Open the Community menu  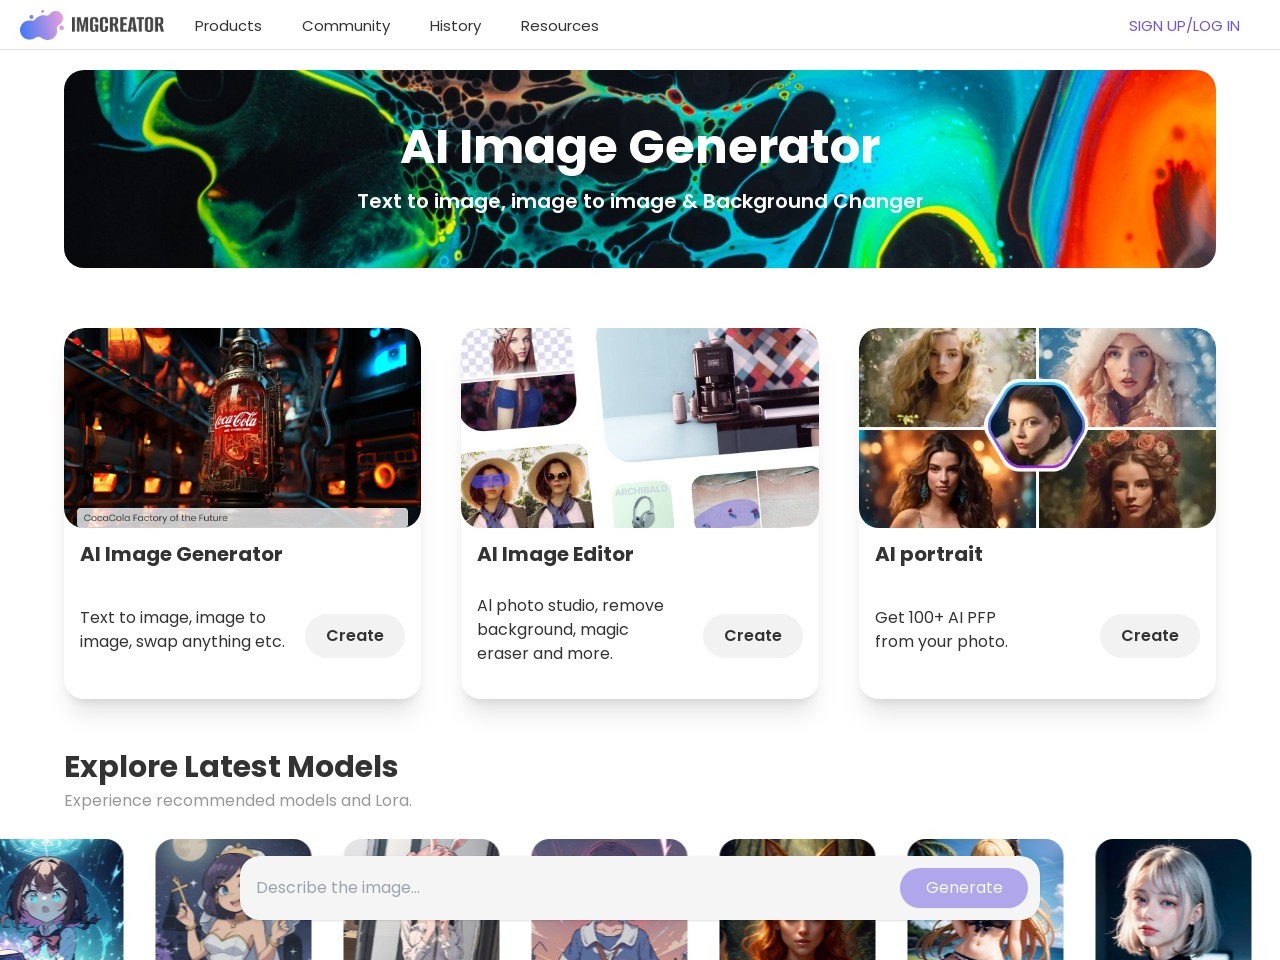346,26
